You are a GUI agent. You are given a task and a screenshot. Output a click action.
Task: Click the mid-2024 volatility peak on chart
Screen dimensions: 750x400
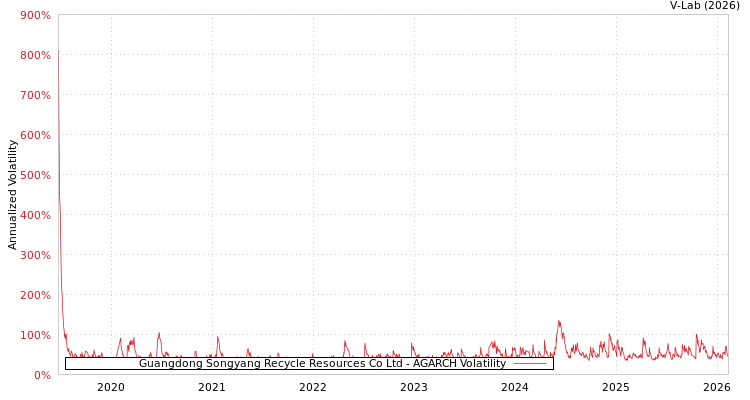point(559,322)
